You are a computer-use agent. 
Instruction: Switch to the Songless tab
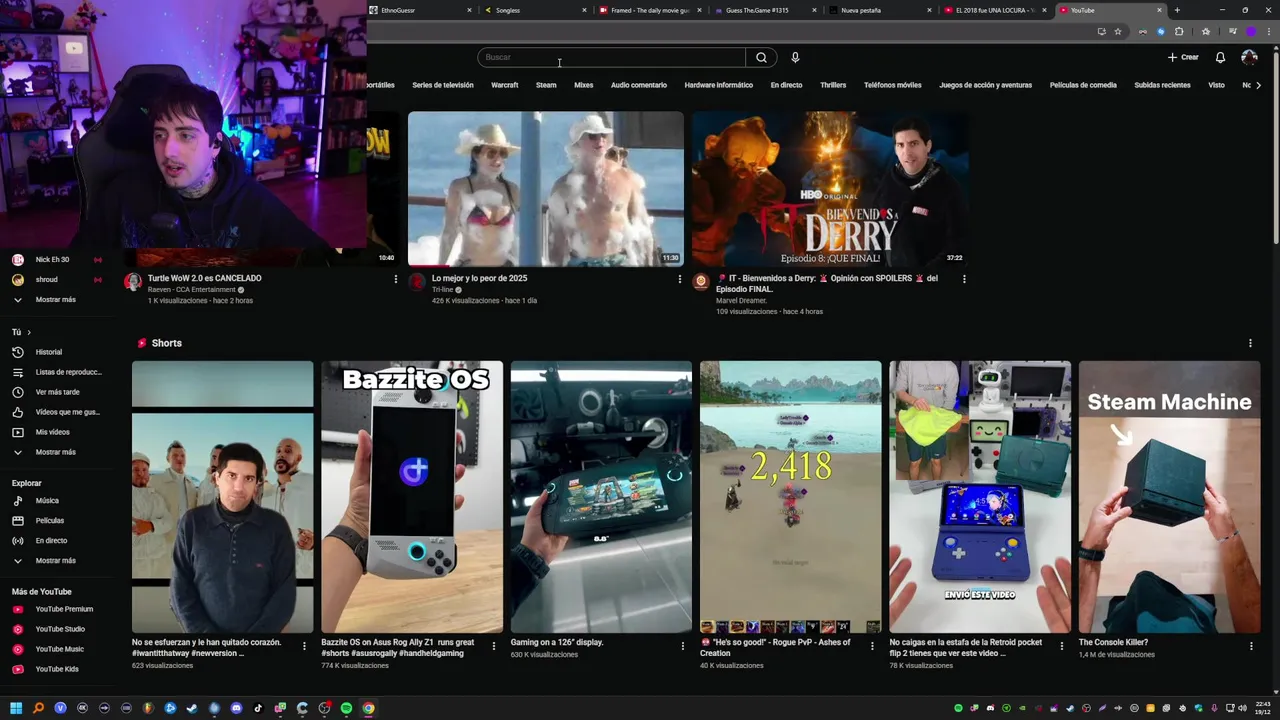535,10
